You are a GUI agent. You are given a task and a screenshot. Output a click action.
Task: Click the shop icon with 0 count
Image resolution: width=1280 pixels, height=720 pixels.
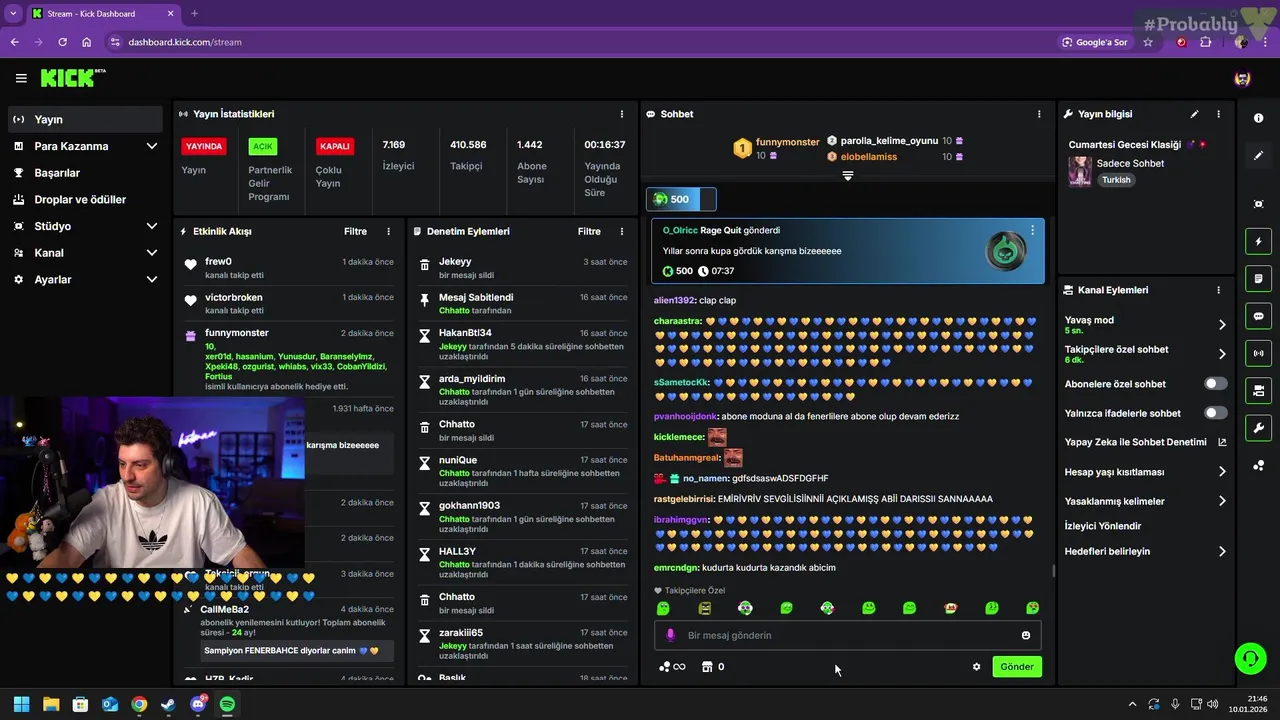point(713,667)
